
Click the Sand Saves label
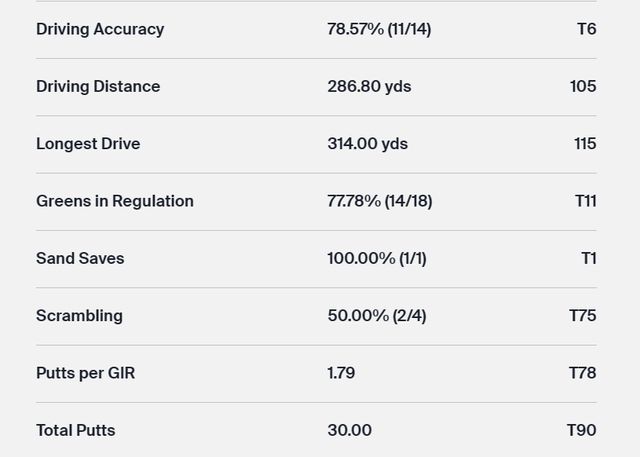(x=80, y=258)
